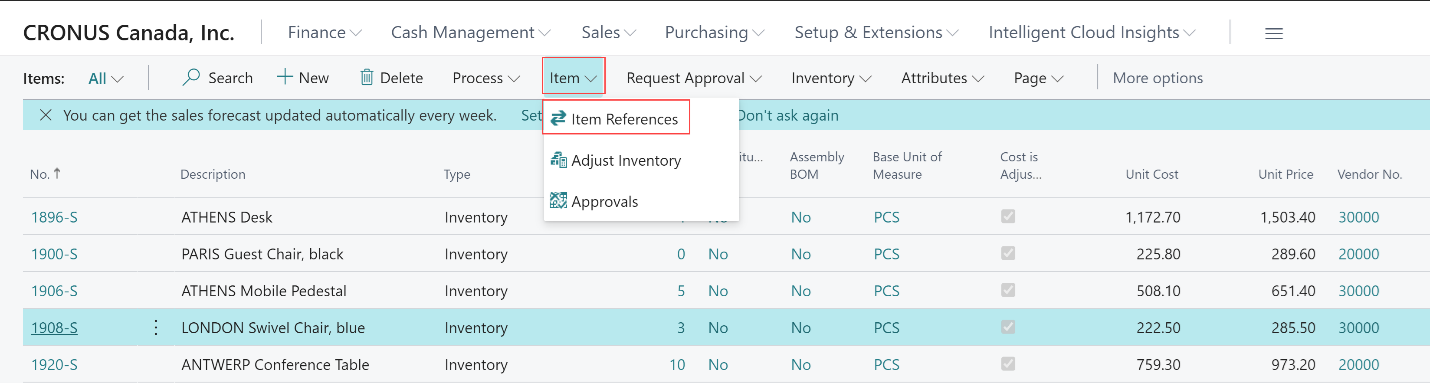Viewport: 1430px width, 383px height.
Task: Click the Adjust Inventory icon
Action: [x=559, y=160]
